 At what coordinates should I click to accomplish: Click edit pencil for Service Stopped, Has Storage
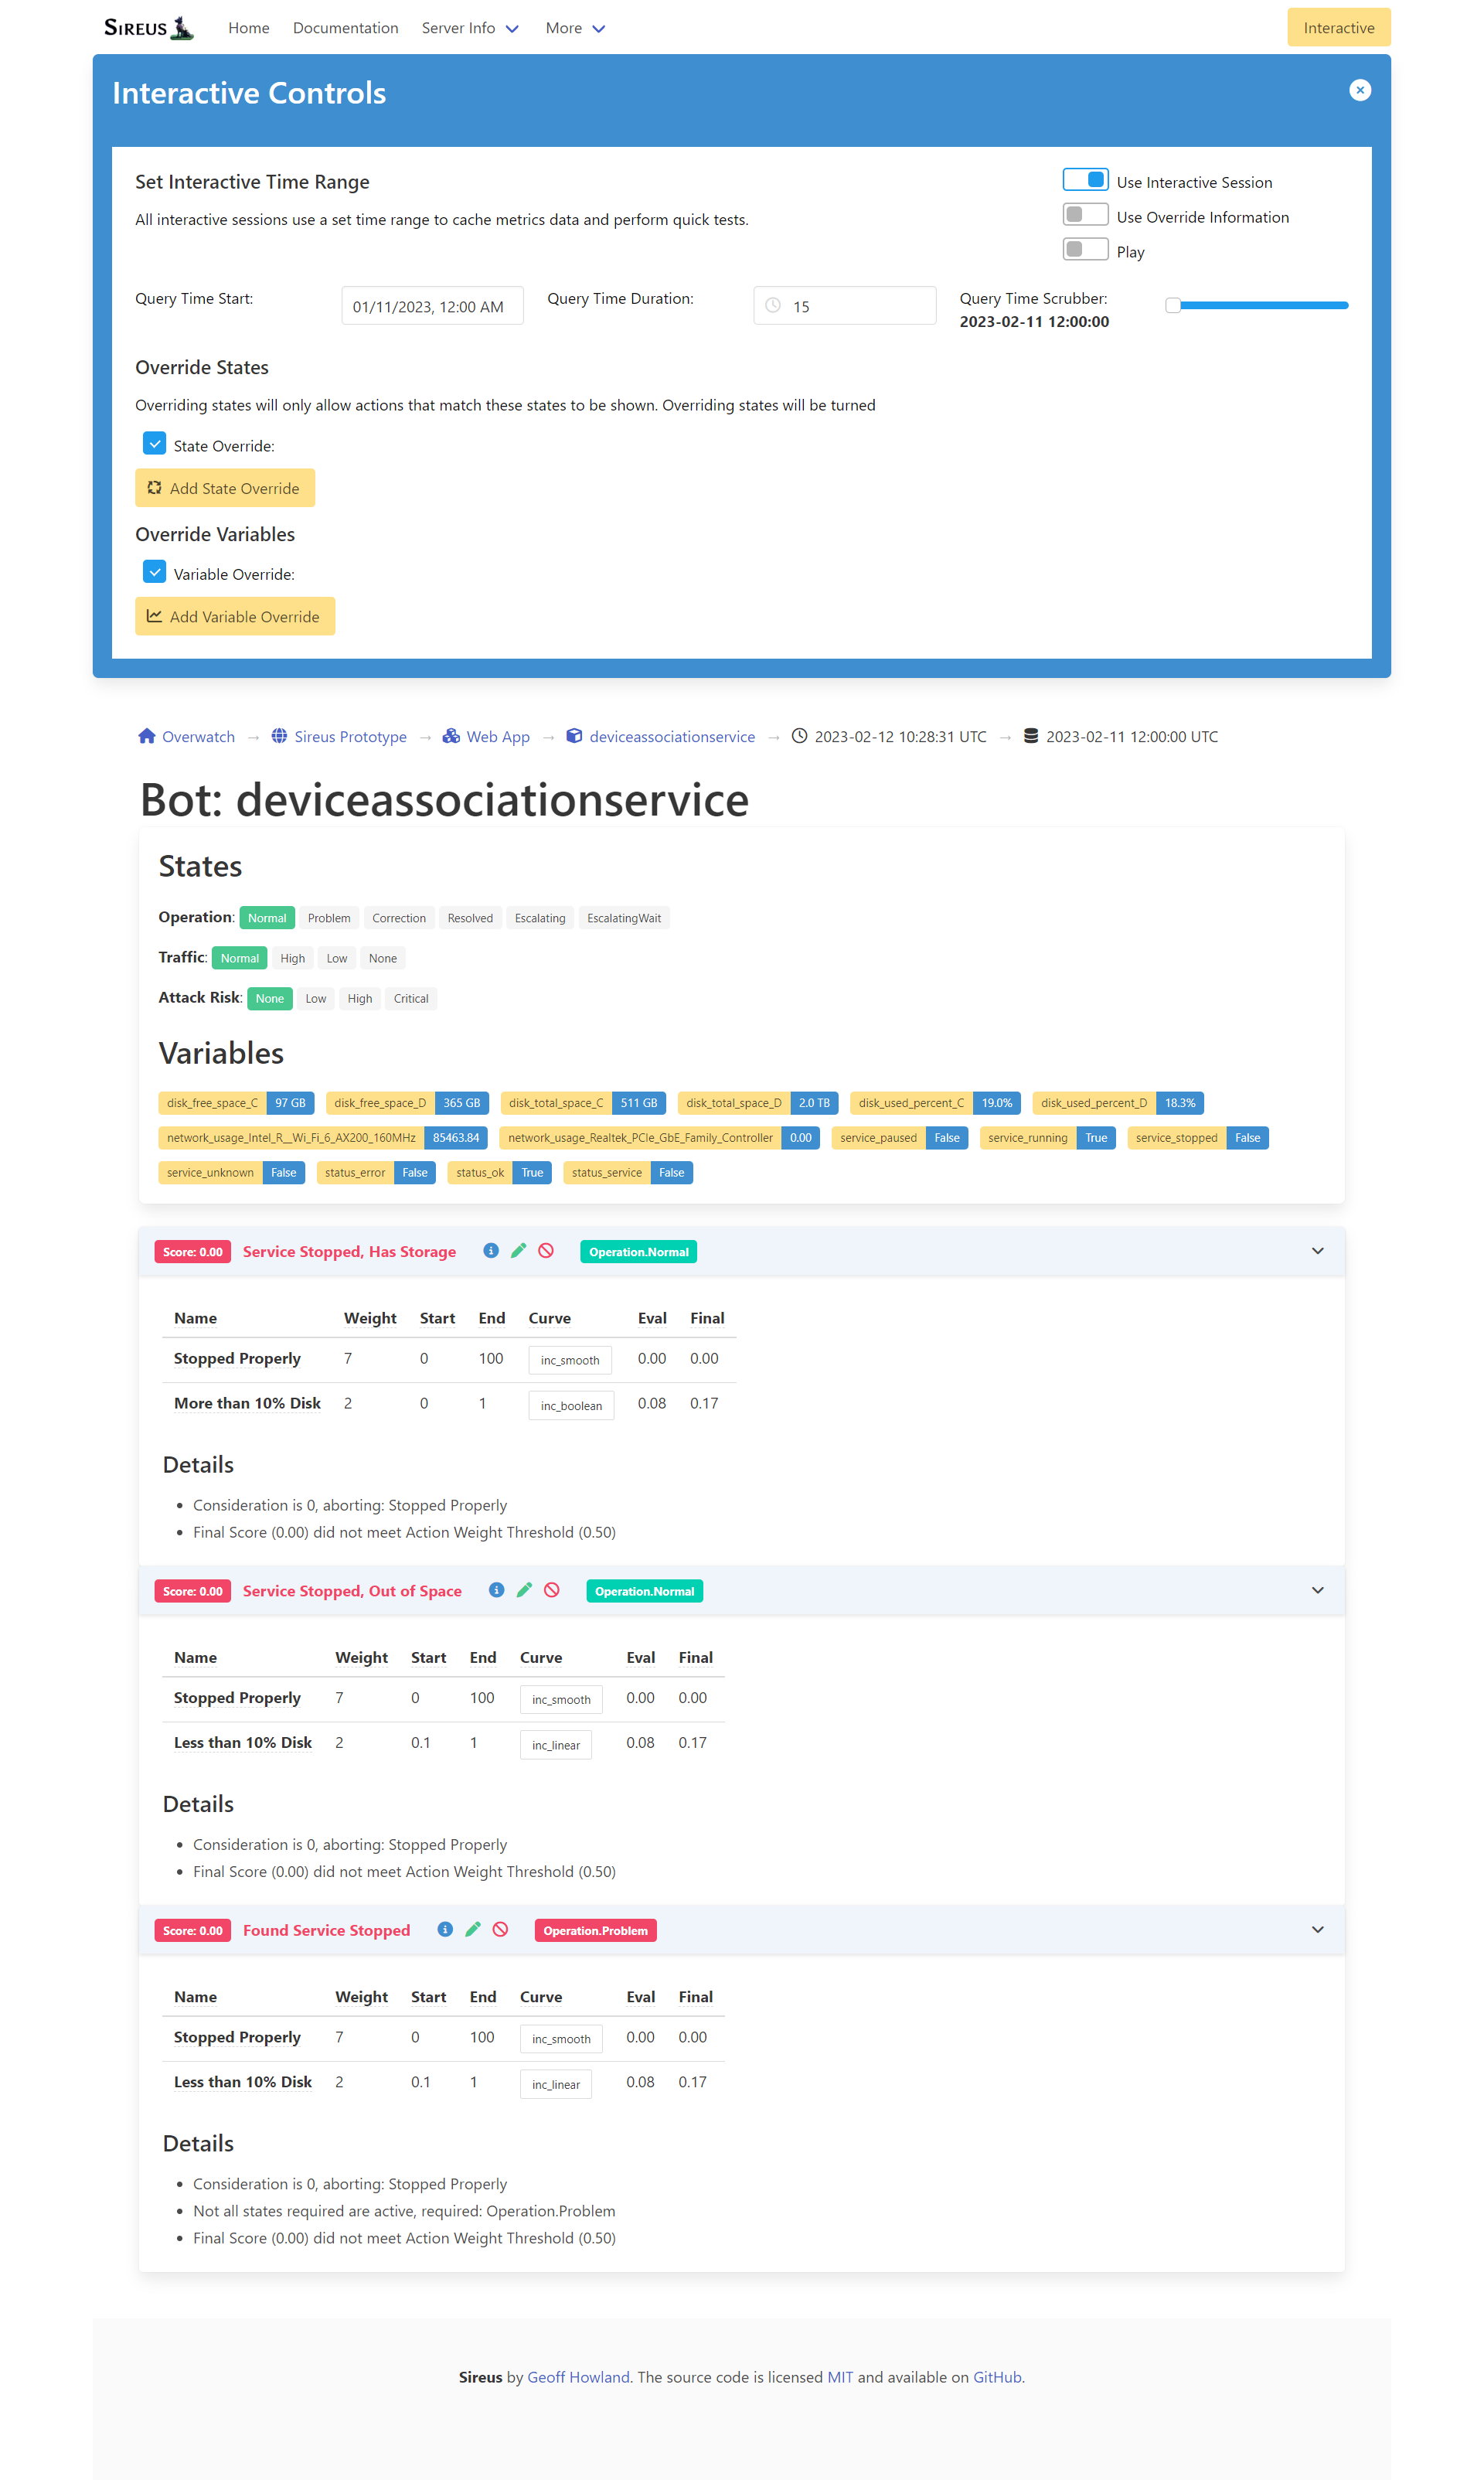[518, 1250]
